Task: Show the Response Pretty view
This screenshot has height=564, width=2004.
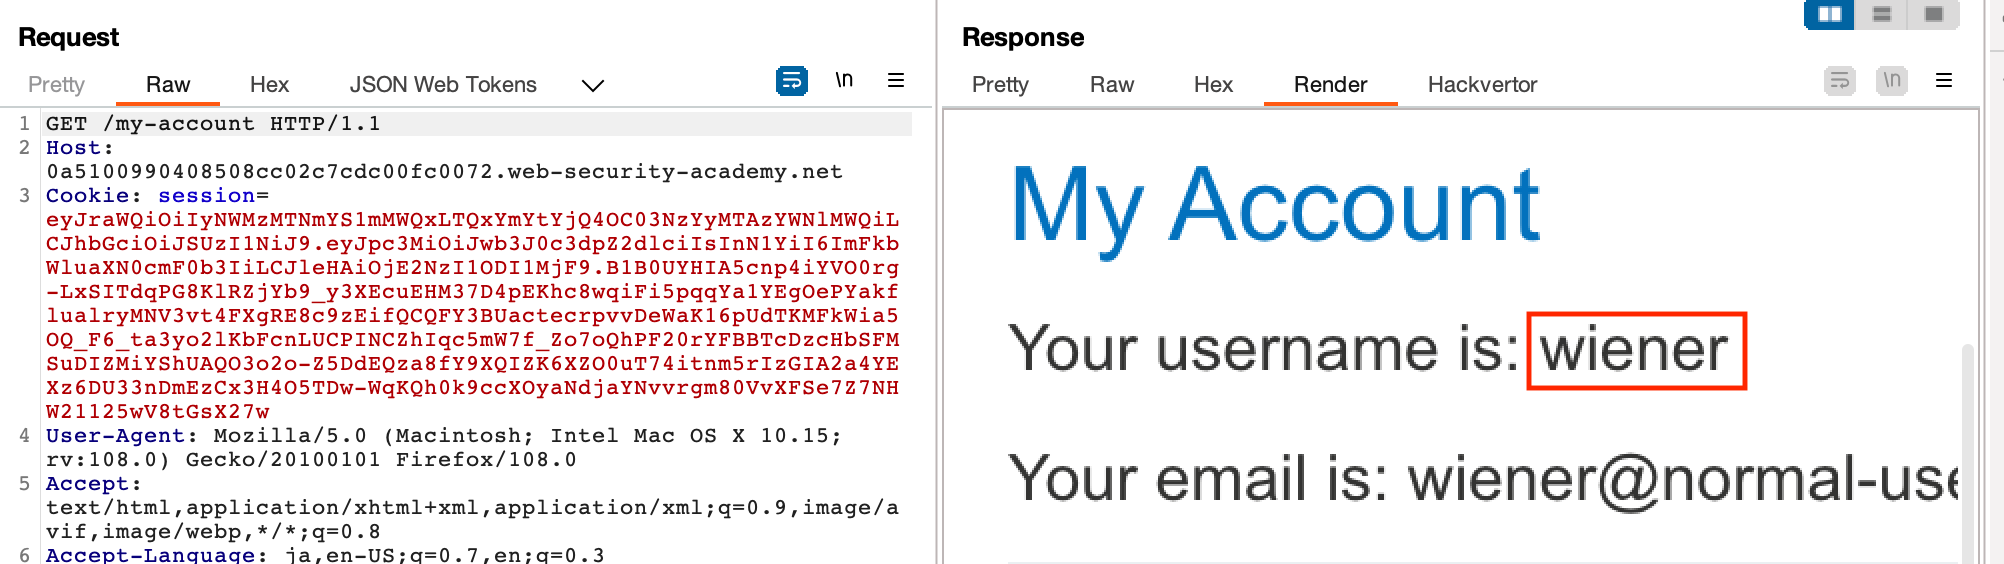Action: pyautogui.click(x=1000, y=85)
